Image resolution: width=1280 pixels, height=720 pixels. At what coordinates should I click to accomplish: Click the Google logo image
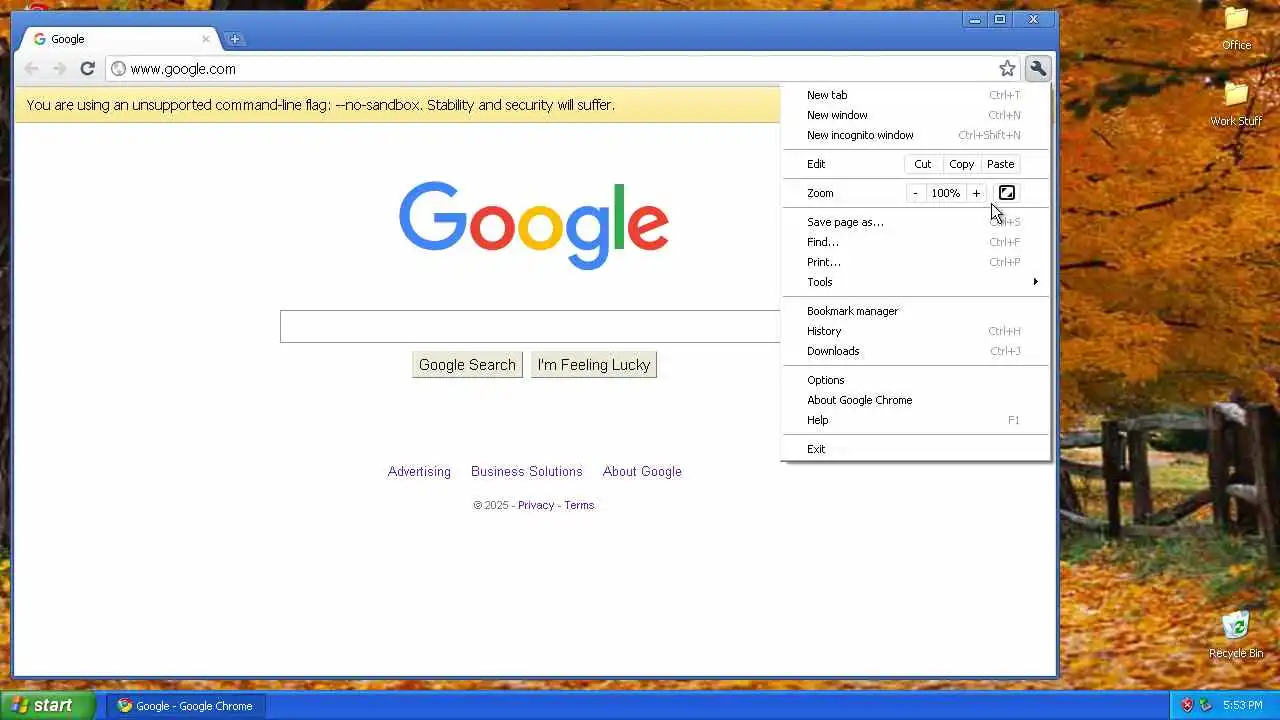(x=534, y=225)
